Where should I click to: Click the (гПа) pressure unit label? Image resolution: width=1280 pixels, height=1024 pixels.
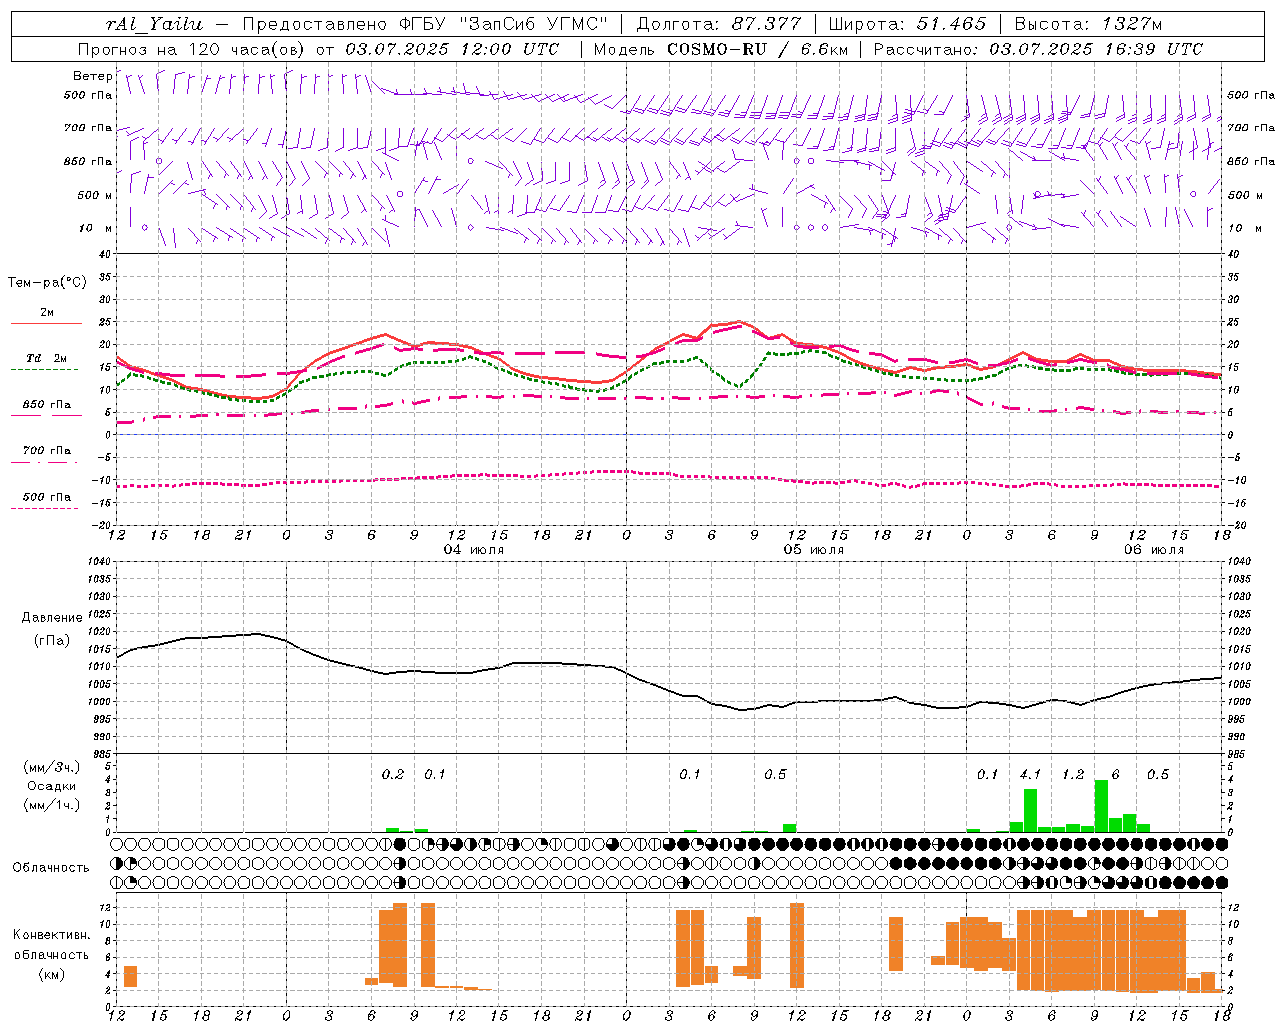52,640
